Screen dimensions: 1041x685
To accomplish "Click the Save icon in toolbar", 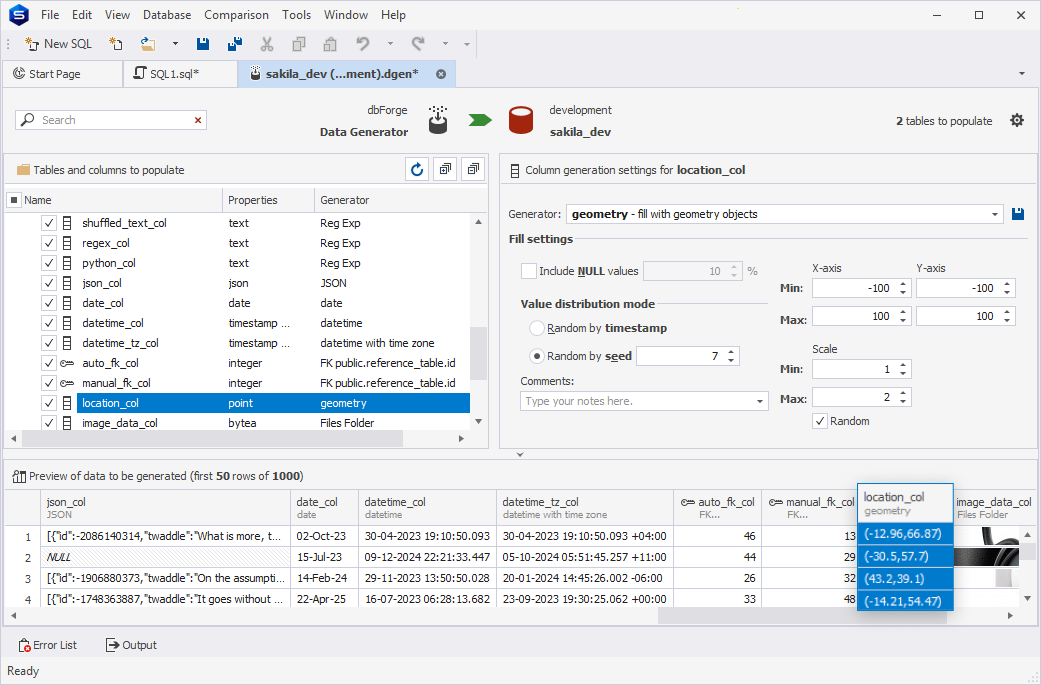I will pyautogui.click(x=204, y=44).
